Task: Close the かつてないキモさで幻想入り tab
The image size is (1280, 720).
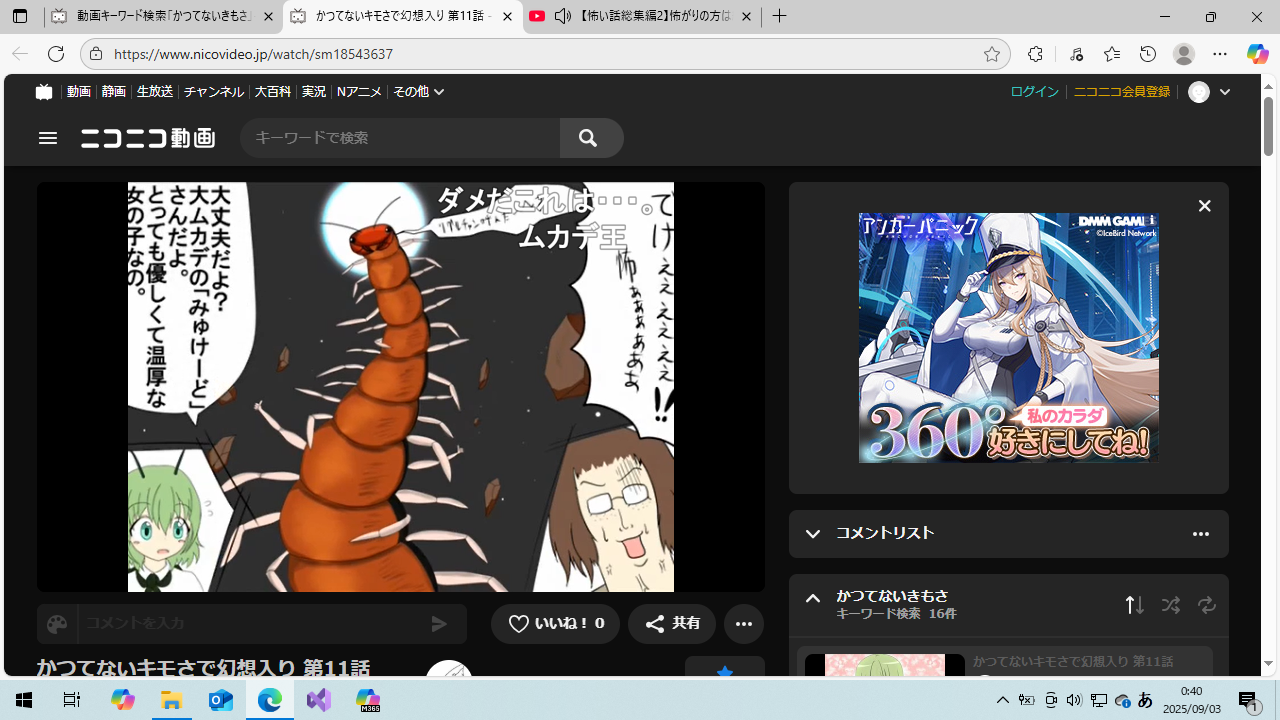Action: click(x=507, y=17)
